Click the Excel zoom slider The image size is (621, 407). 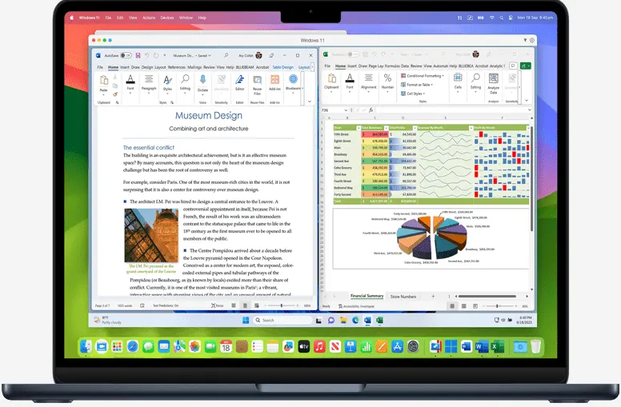(501, 306)
